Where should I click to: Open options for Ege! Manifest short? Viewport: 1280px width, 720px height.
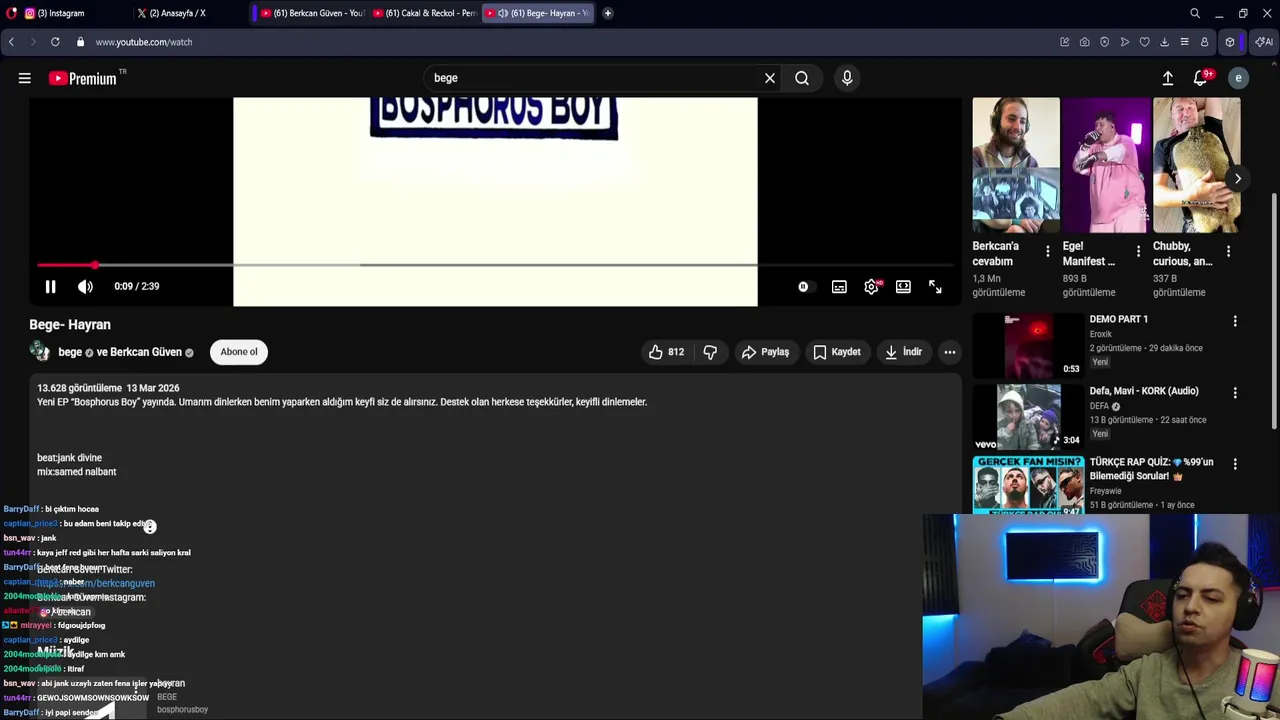[1138, 252]
